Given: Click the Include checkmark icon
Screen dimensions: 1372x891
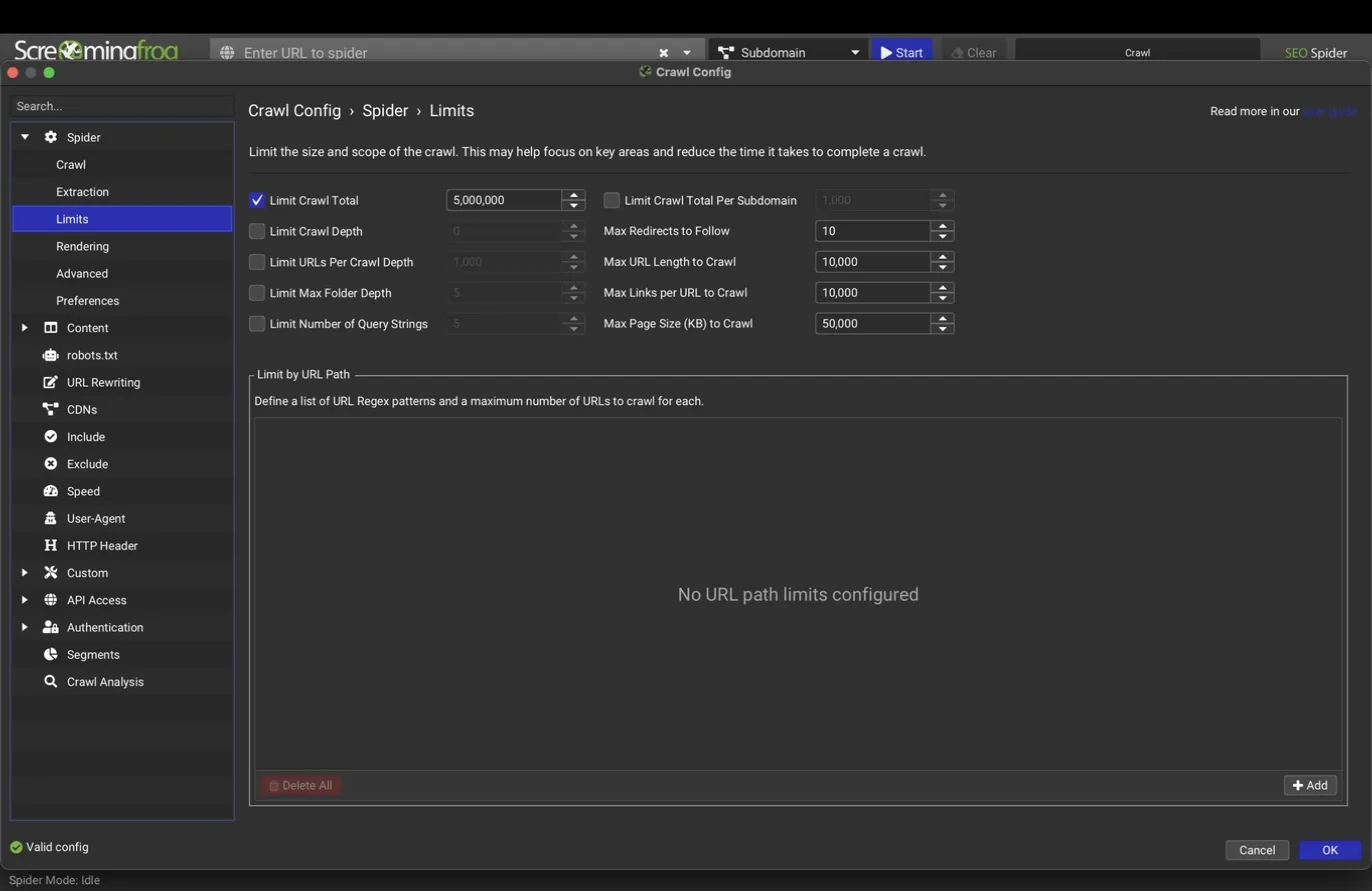Looking at the screenshot, I should coord(50,437).
